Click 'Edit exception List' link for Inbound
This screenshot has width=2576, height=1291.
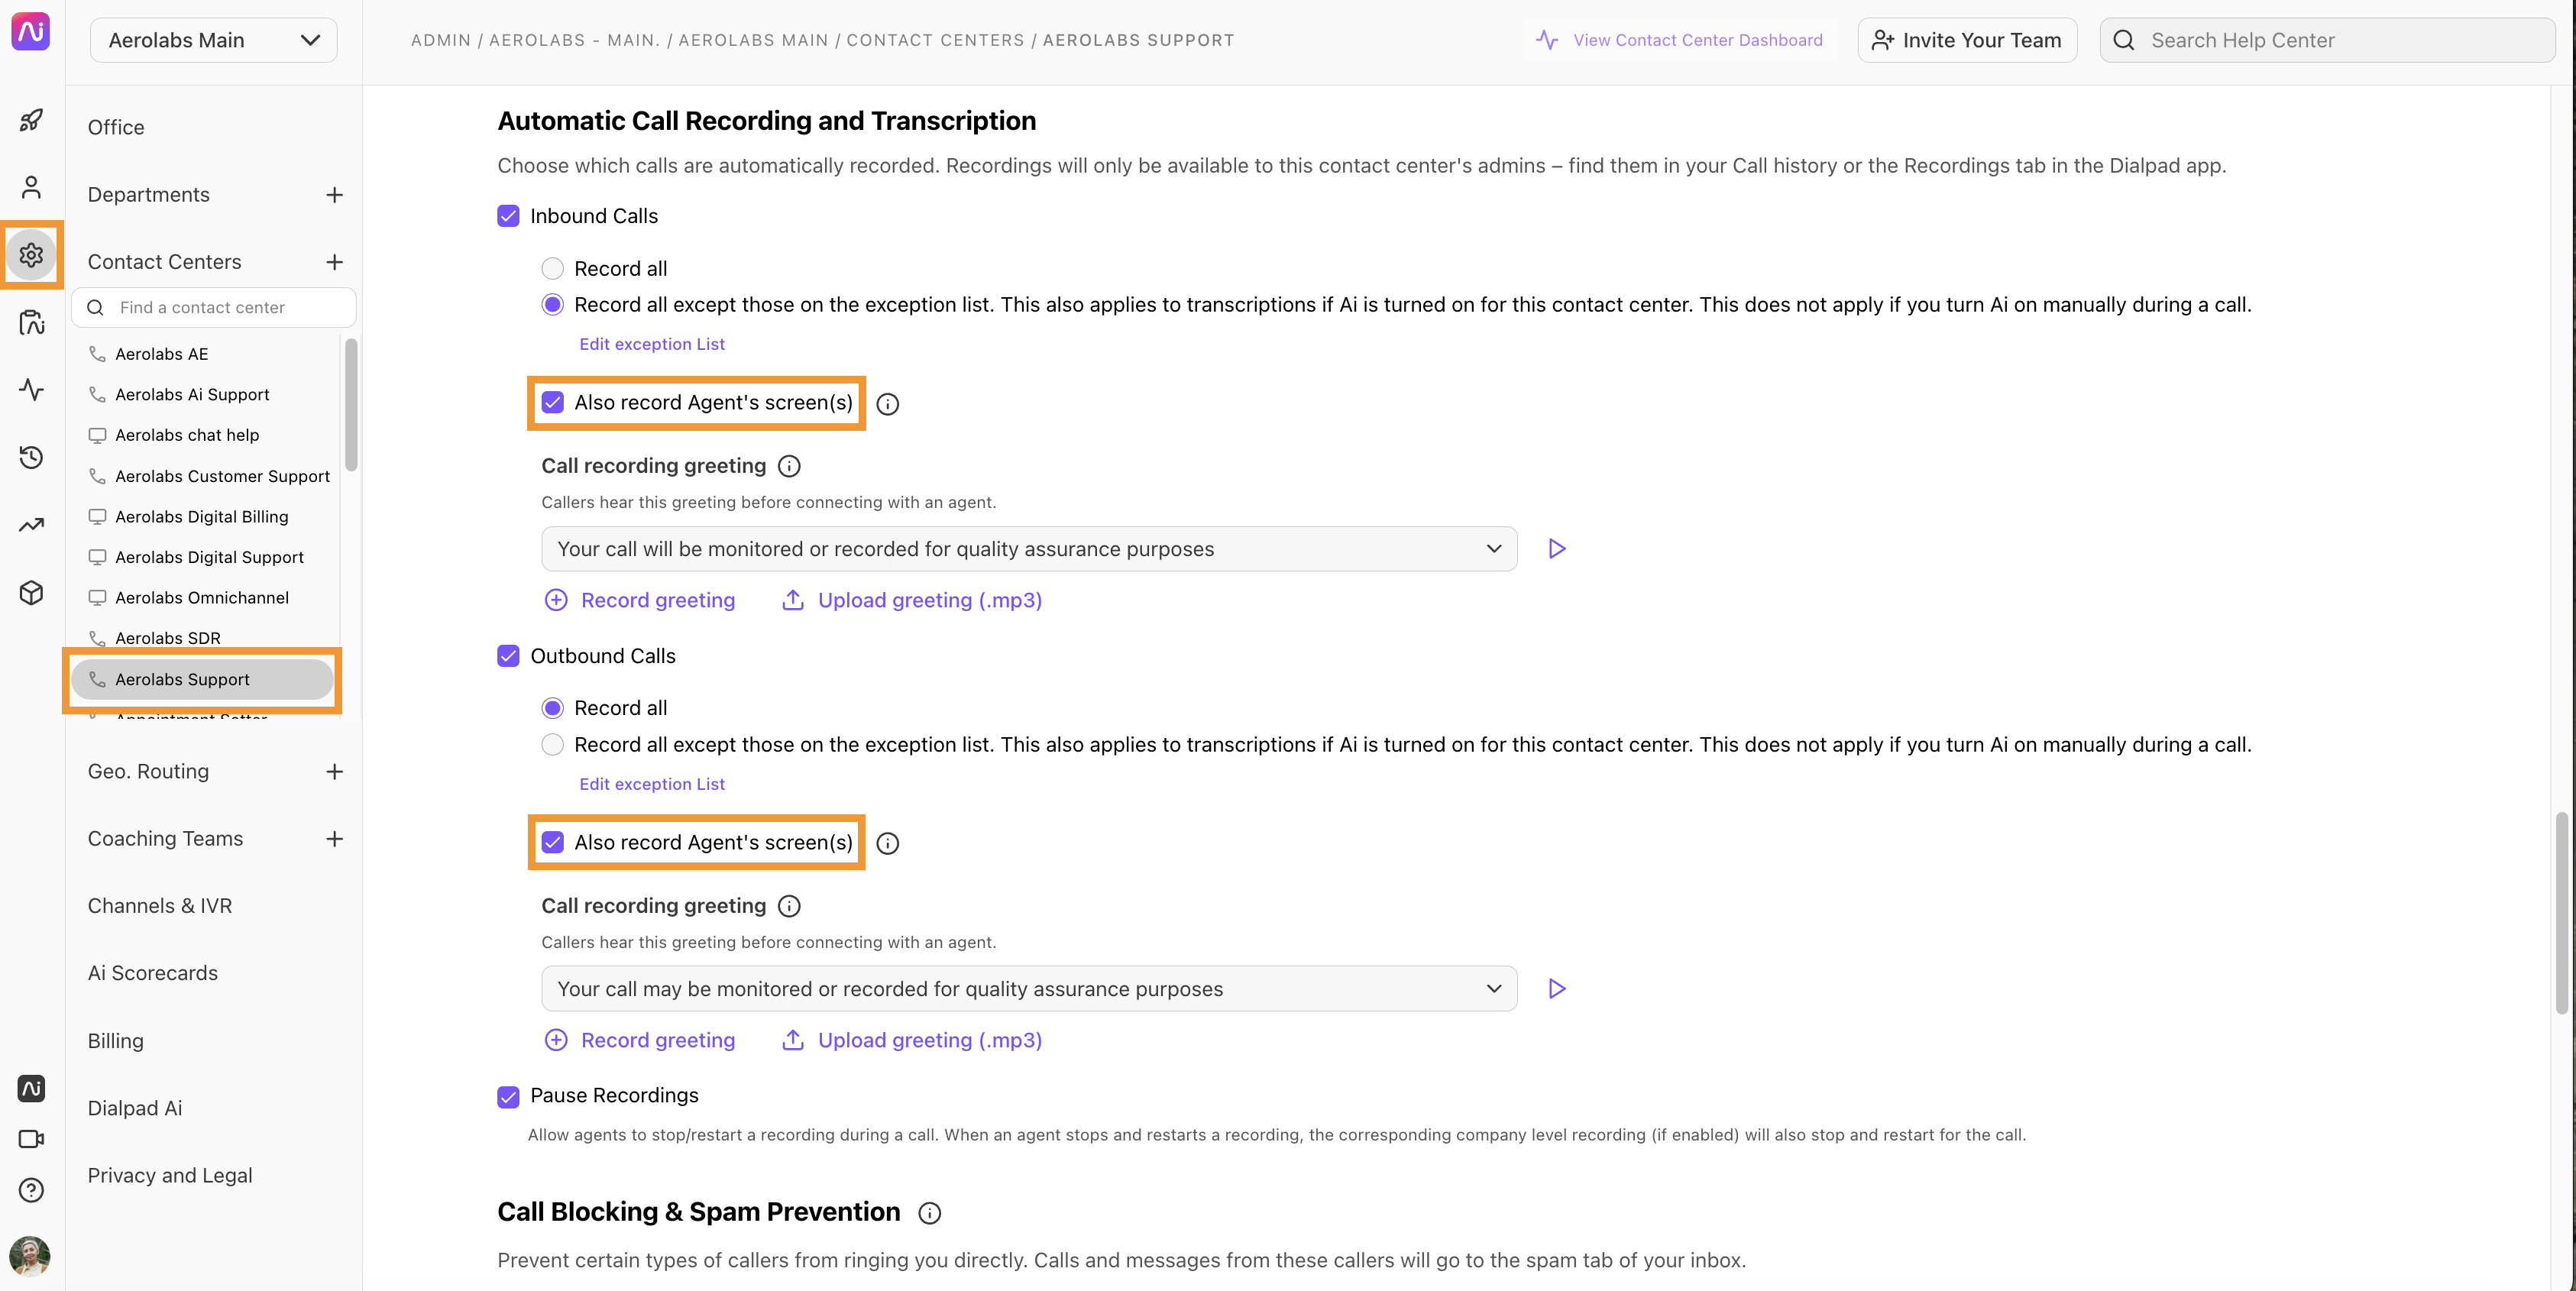pos(650,346)
